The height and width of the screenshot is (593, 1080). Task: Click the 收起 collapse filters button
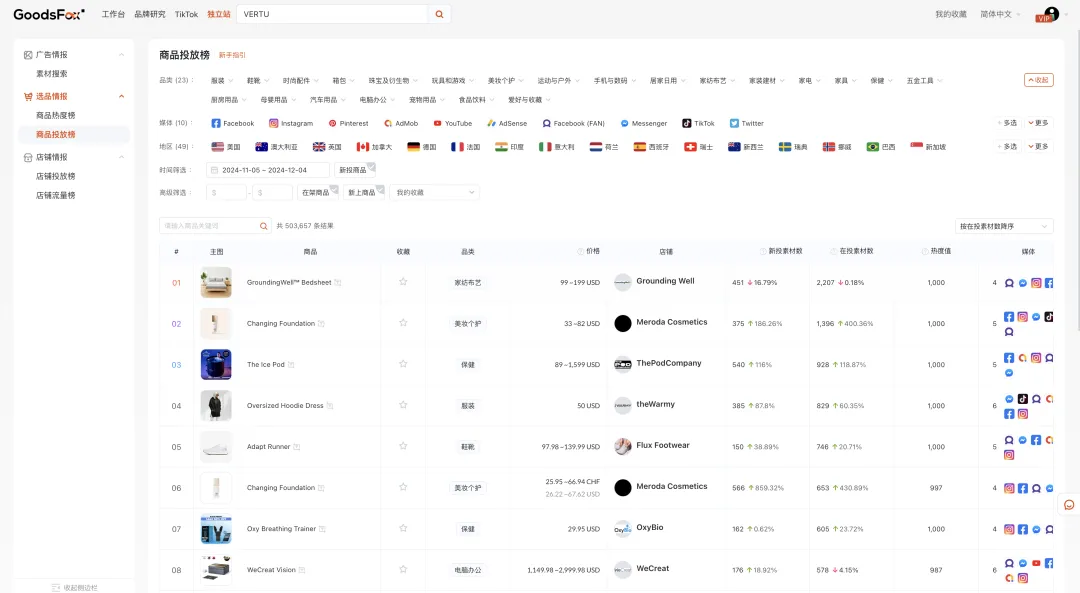[x=1038, y=80]
